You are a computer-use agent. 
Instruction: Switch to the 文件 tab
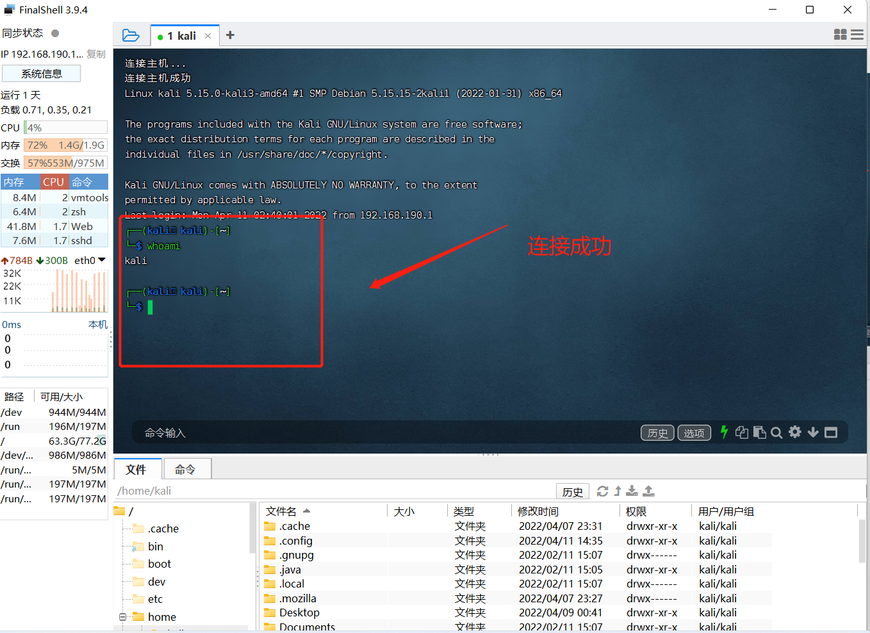[136, 469]
